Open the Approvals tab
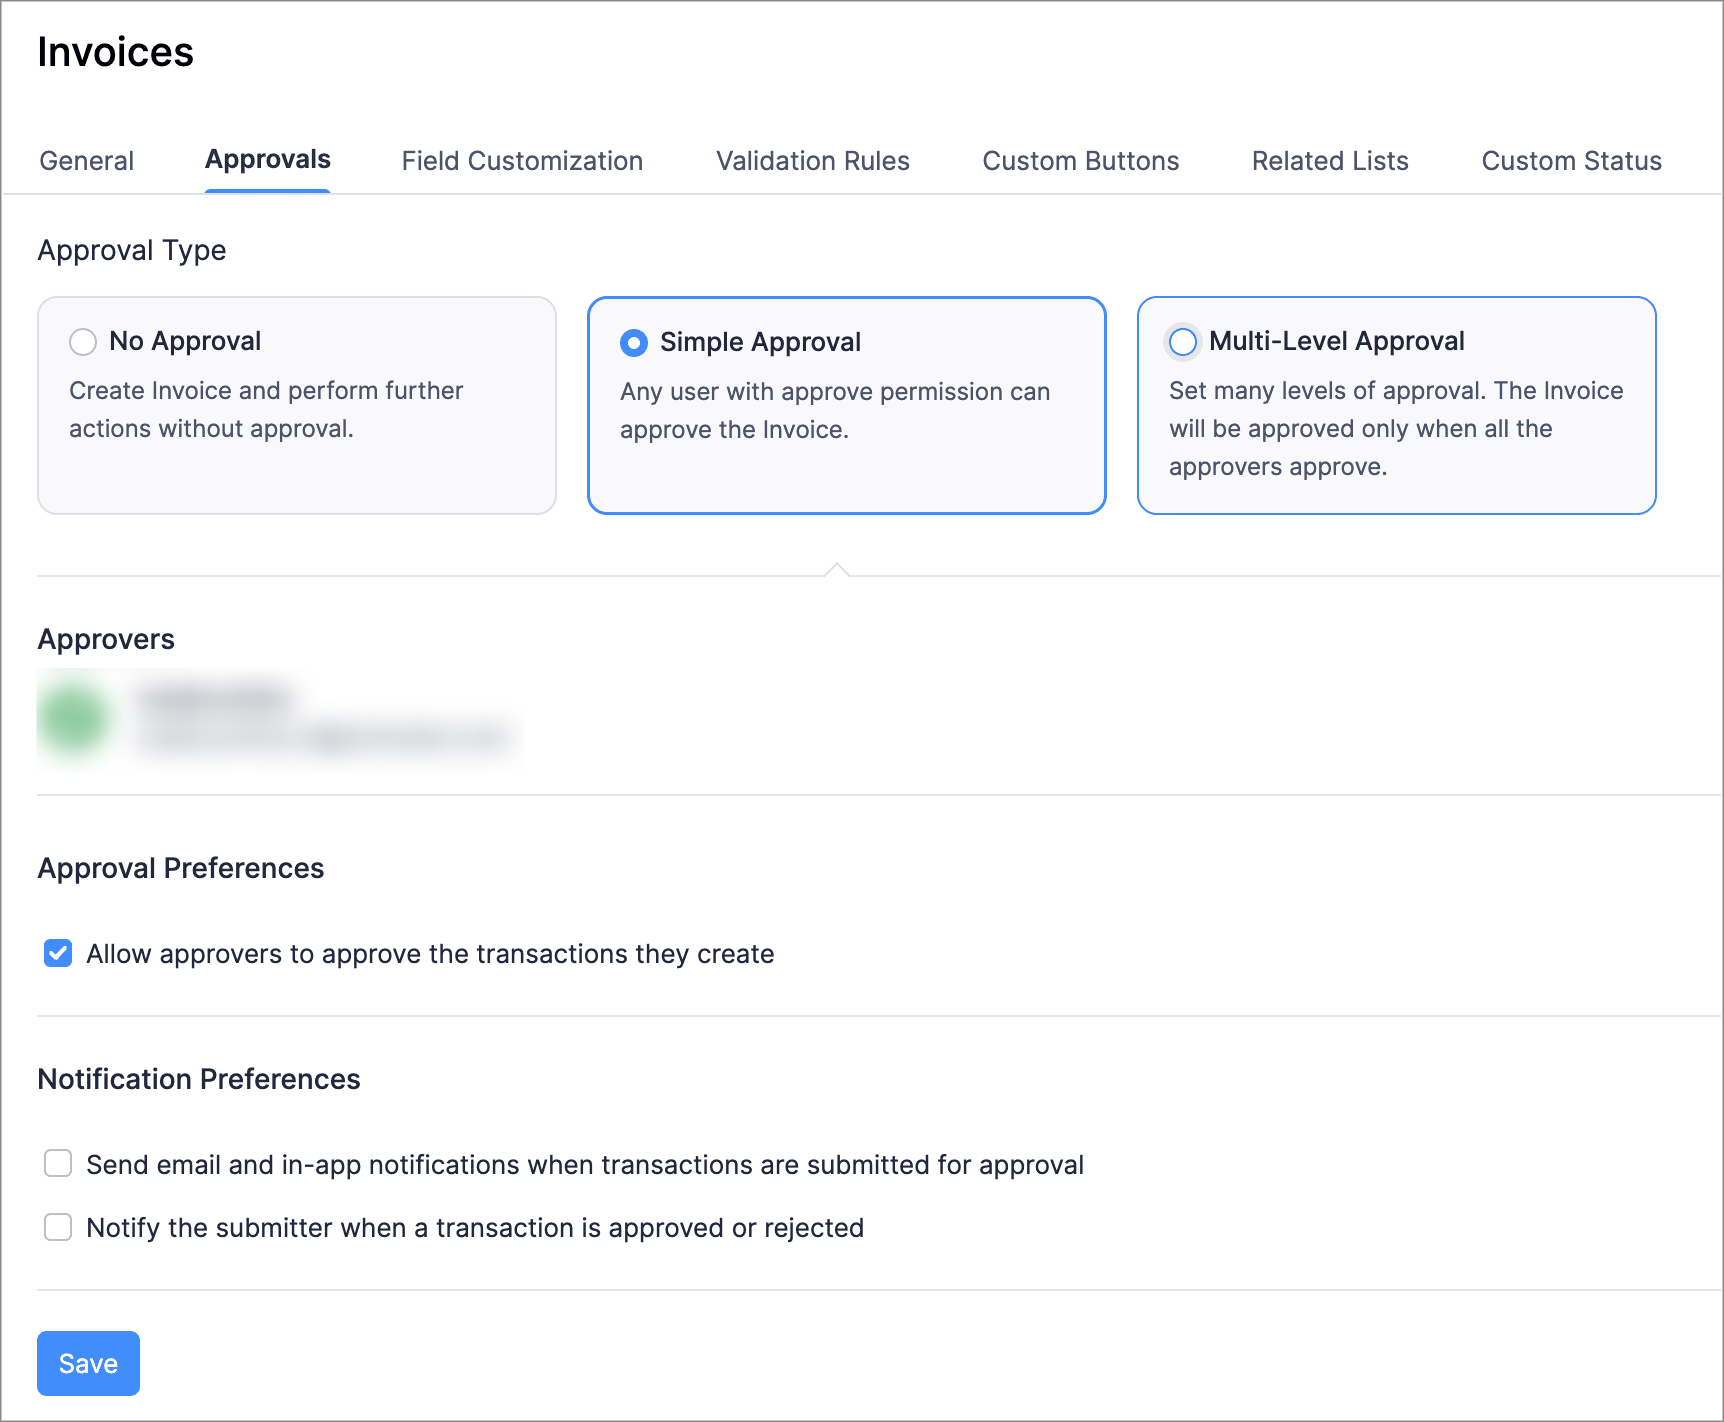Image resolution: width=1724 pixels, height=1422 pixels. 267,160
